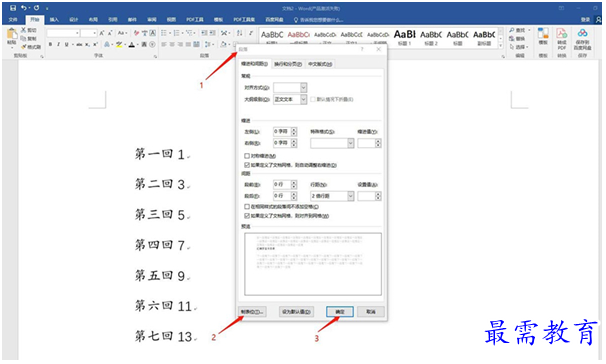Click the multilevel list icon
Image resolution: width=606 pixels, height=364 pixels.
(x=189, y=33)
